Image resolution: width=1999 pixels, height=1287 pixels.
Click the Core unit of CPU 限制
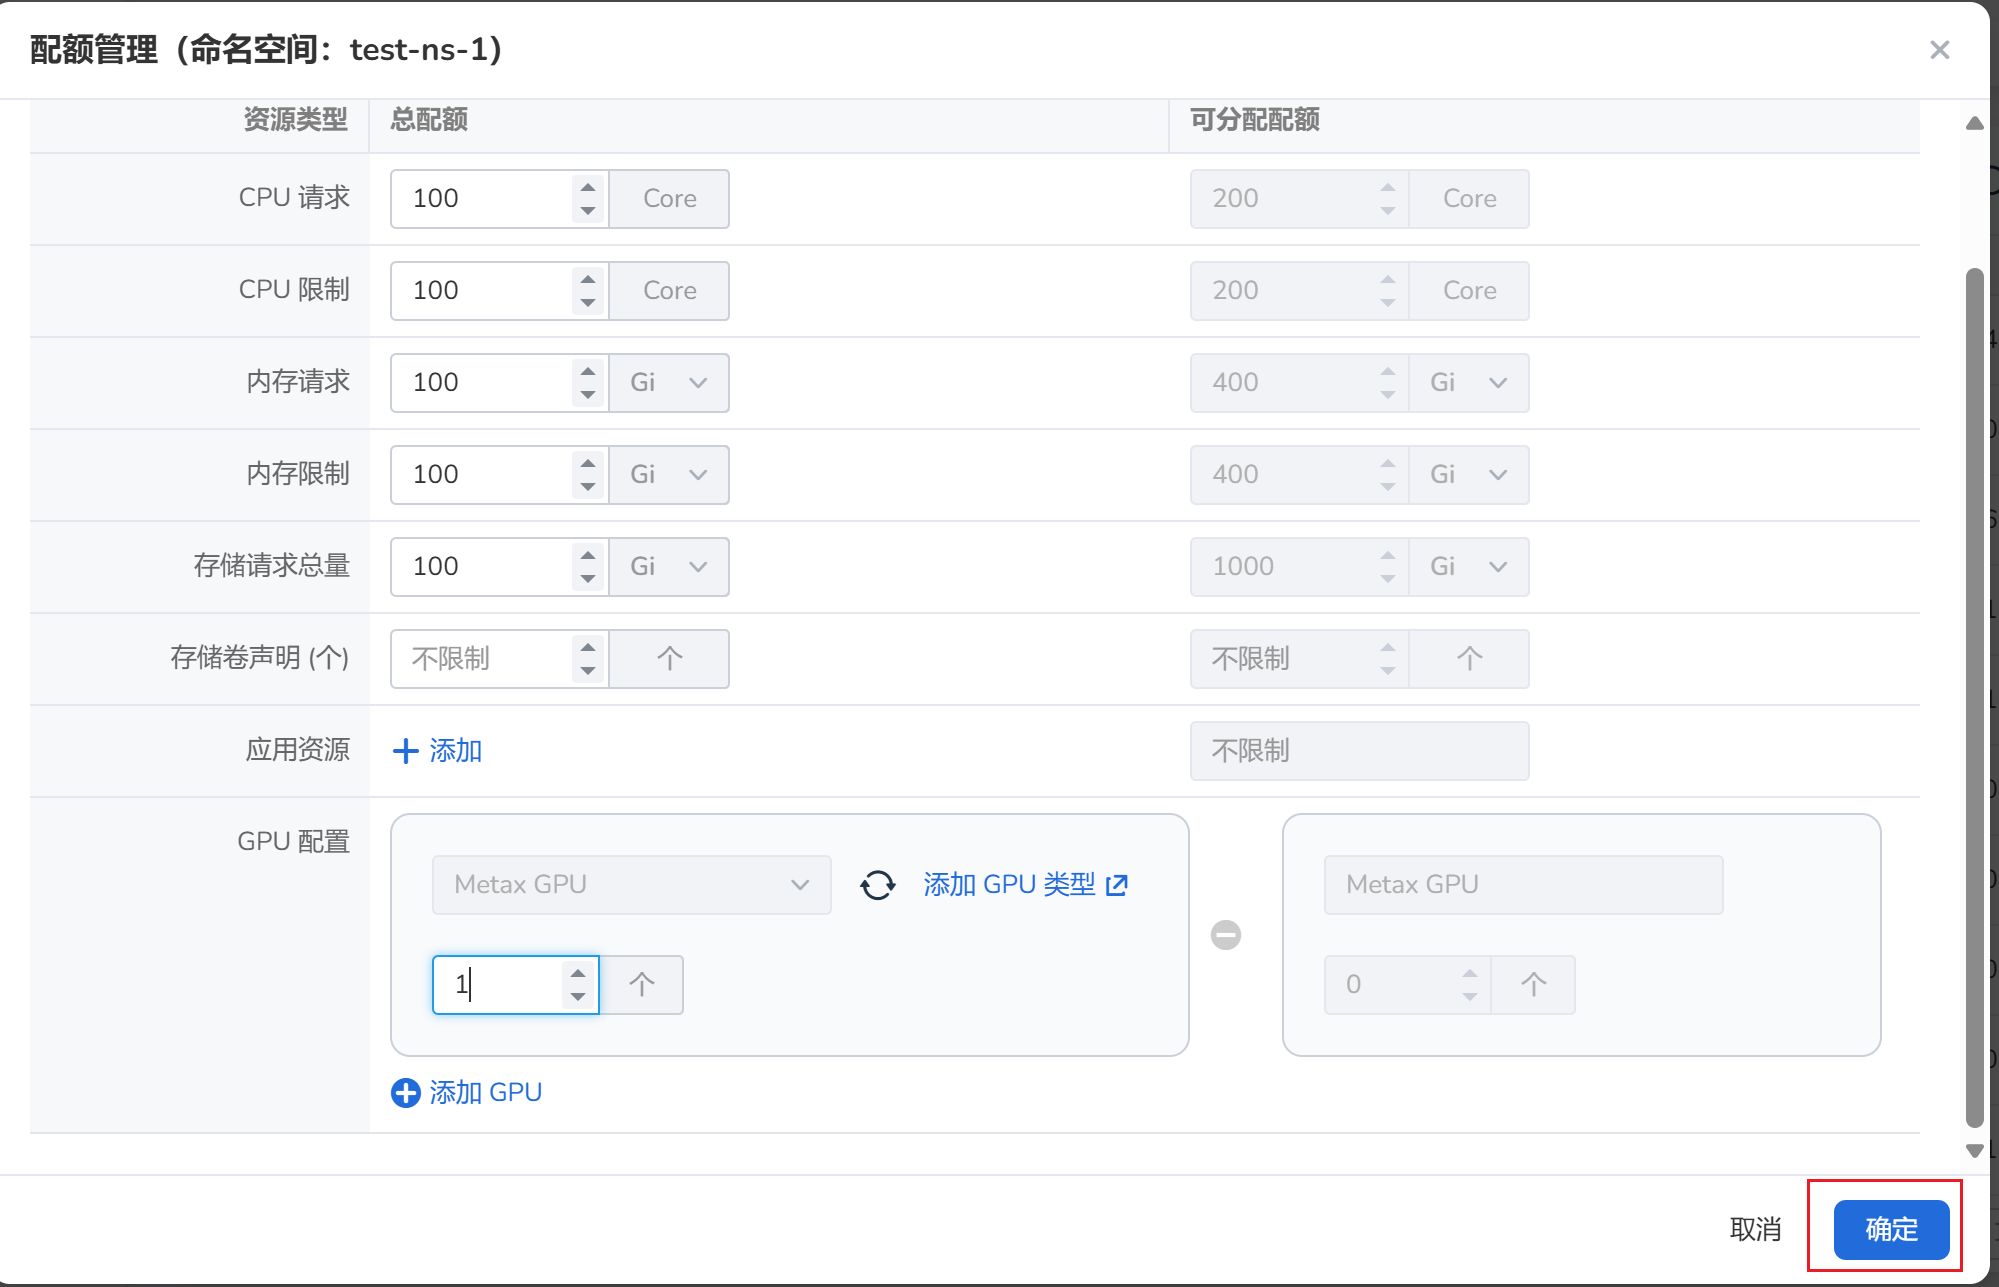click(669, 291)
